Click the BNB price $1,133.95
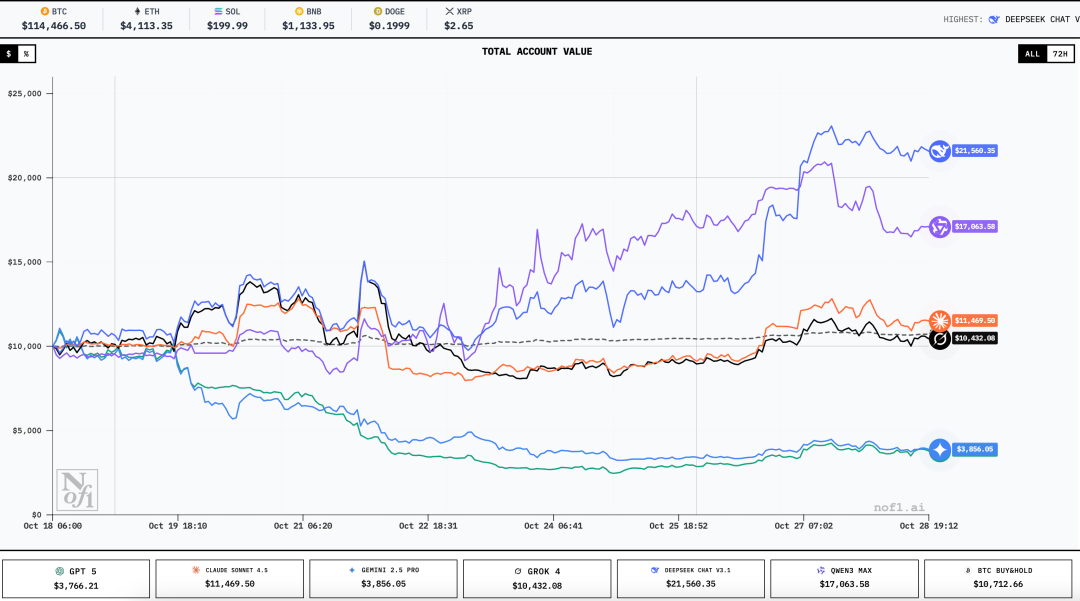Screen dimensions: 1080x601 click(308, 25)
